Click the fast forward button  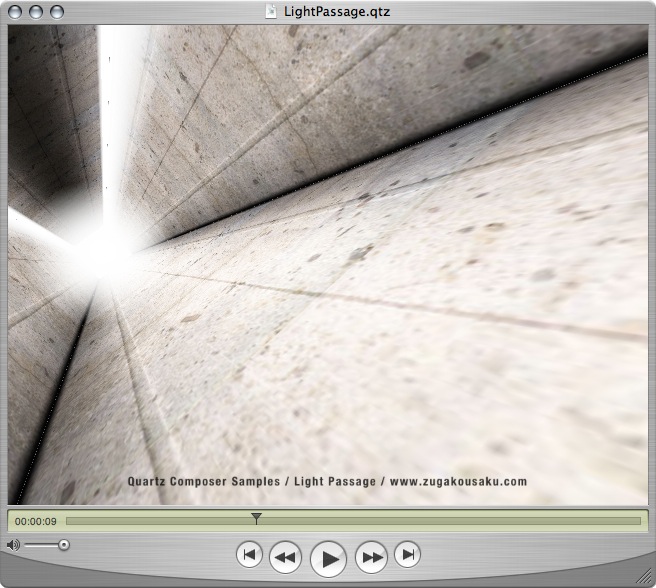point(372,557)
